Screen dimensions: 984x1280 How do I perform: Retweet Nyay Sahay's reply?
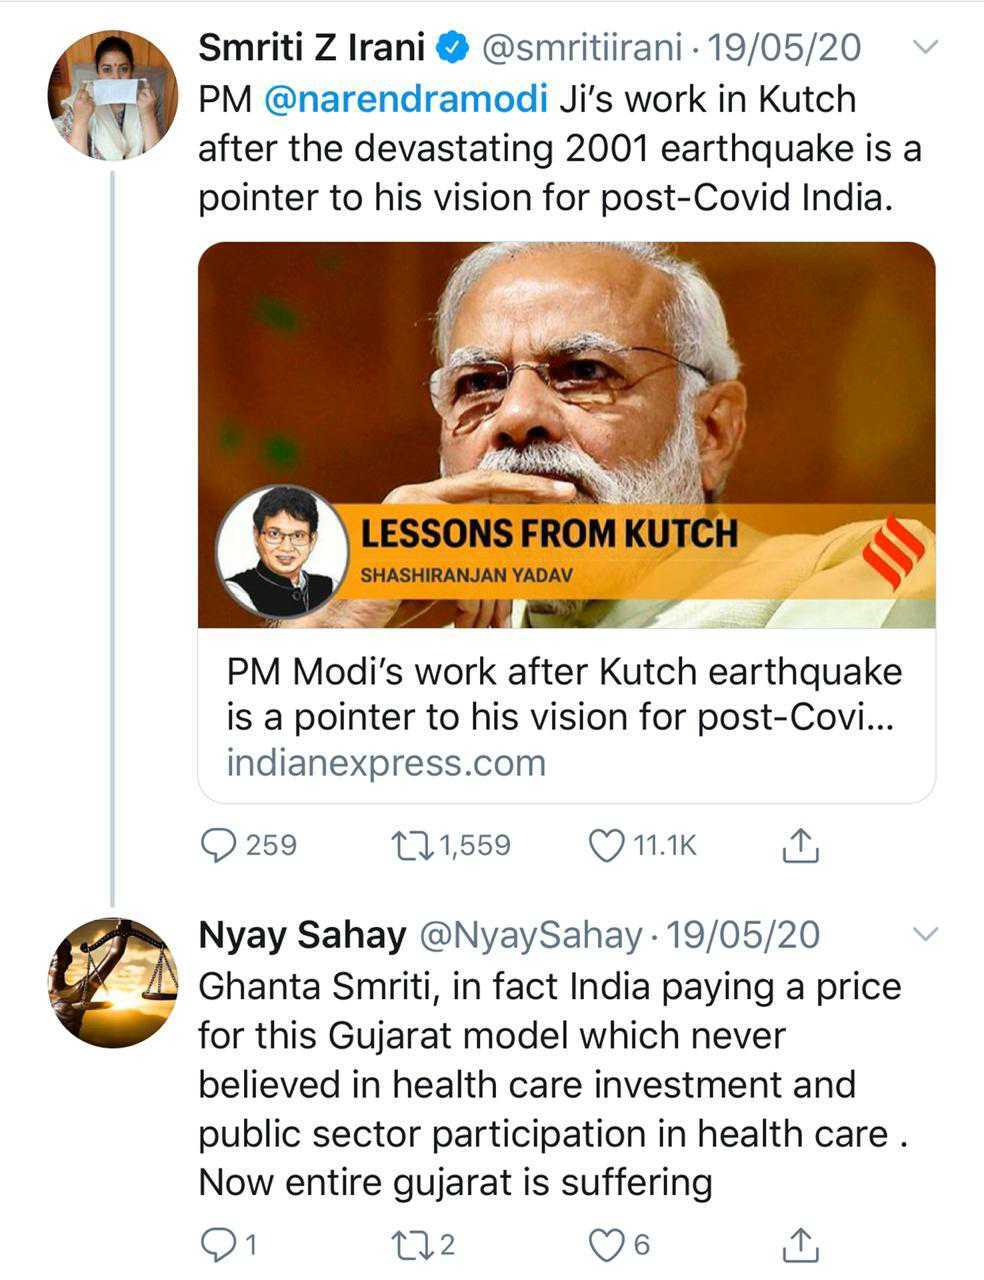point(411,1244)
